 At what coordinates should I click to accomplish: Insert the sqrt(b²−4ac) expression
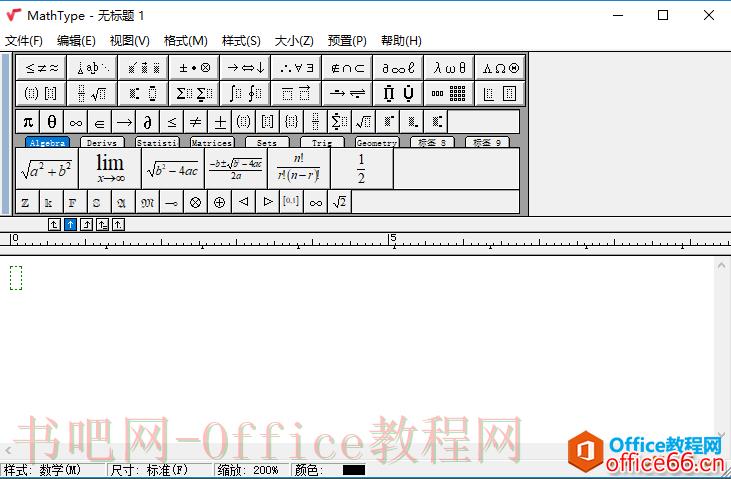pos(173,169)
